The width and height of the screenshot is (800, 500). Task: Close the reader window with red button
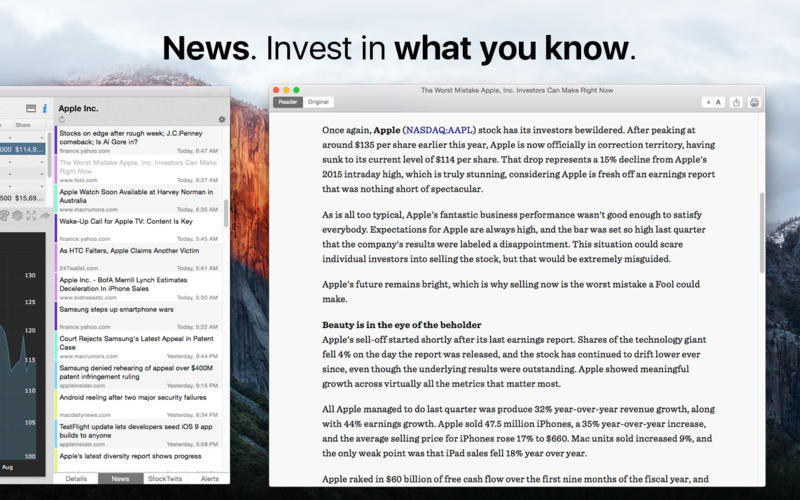276,90
